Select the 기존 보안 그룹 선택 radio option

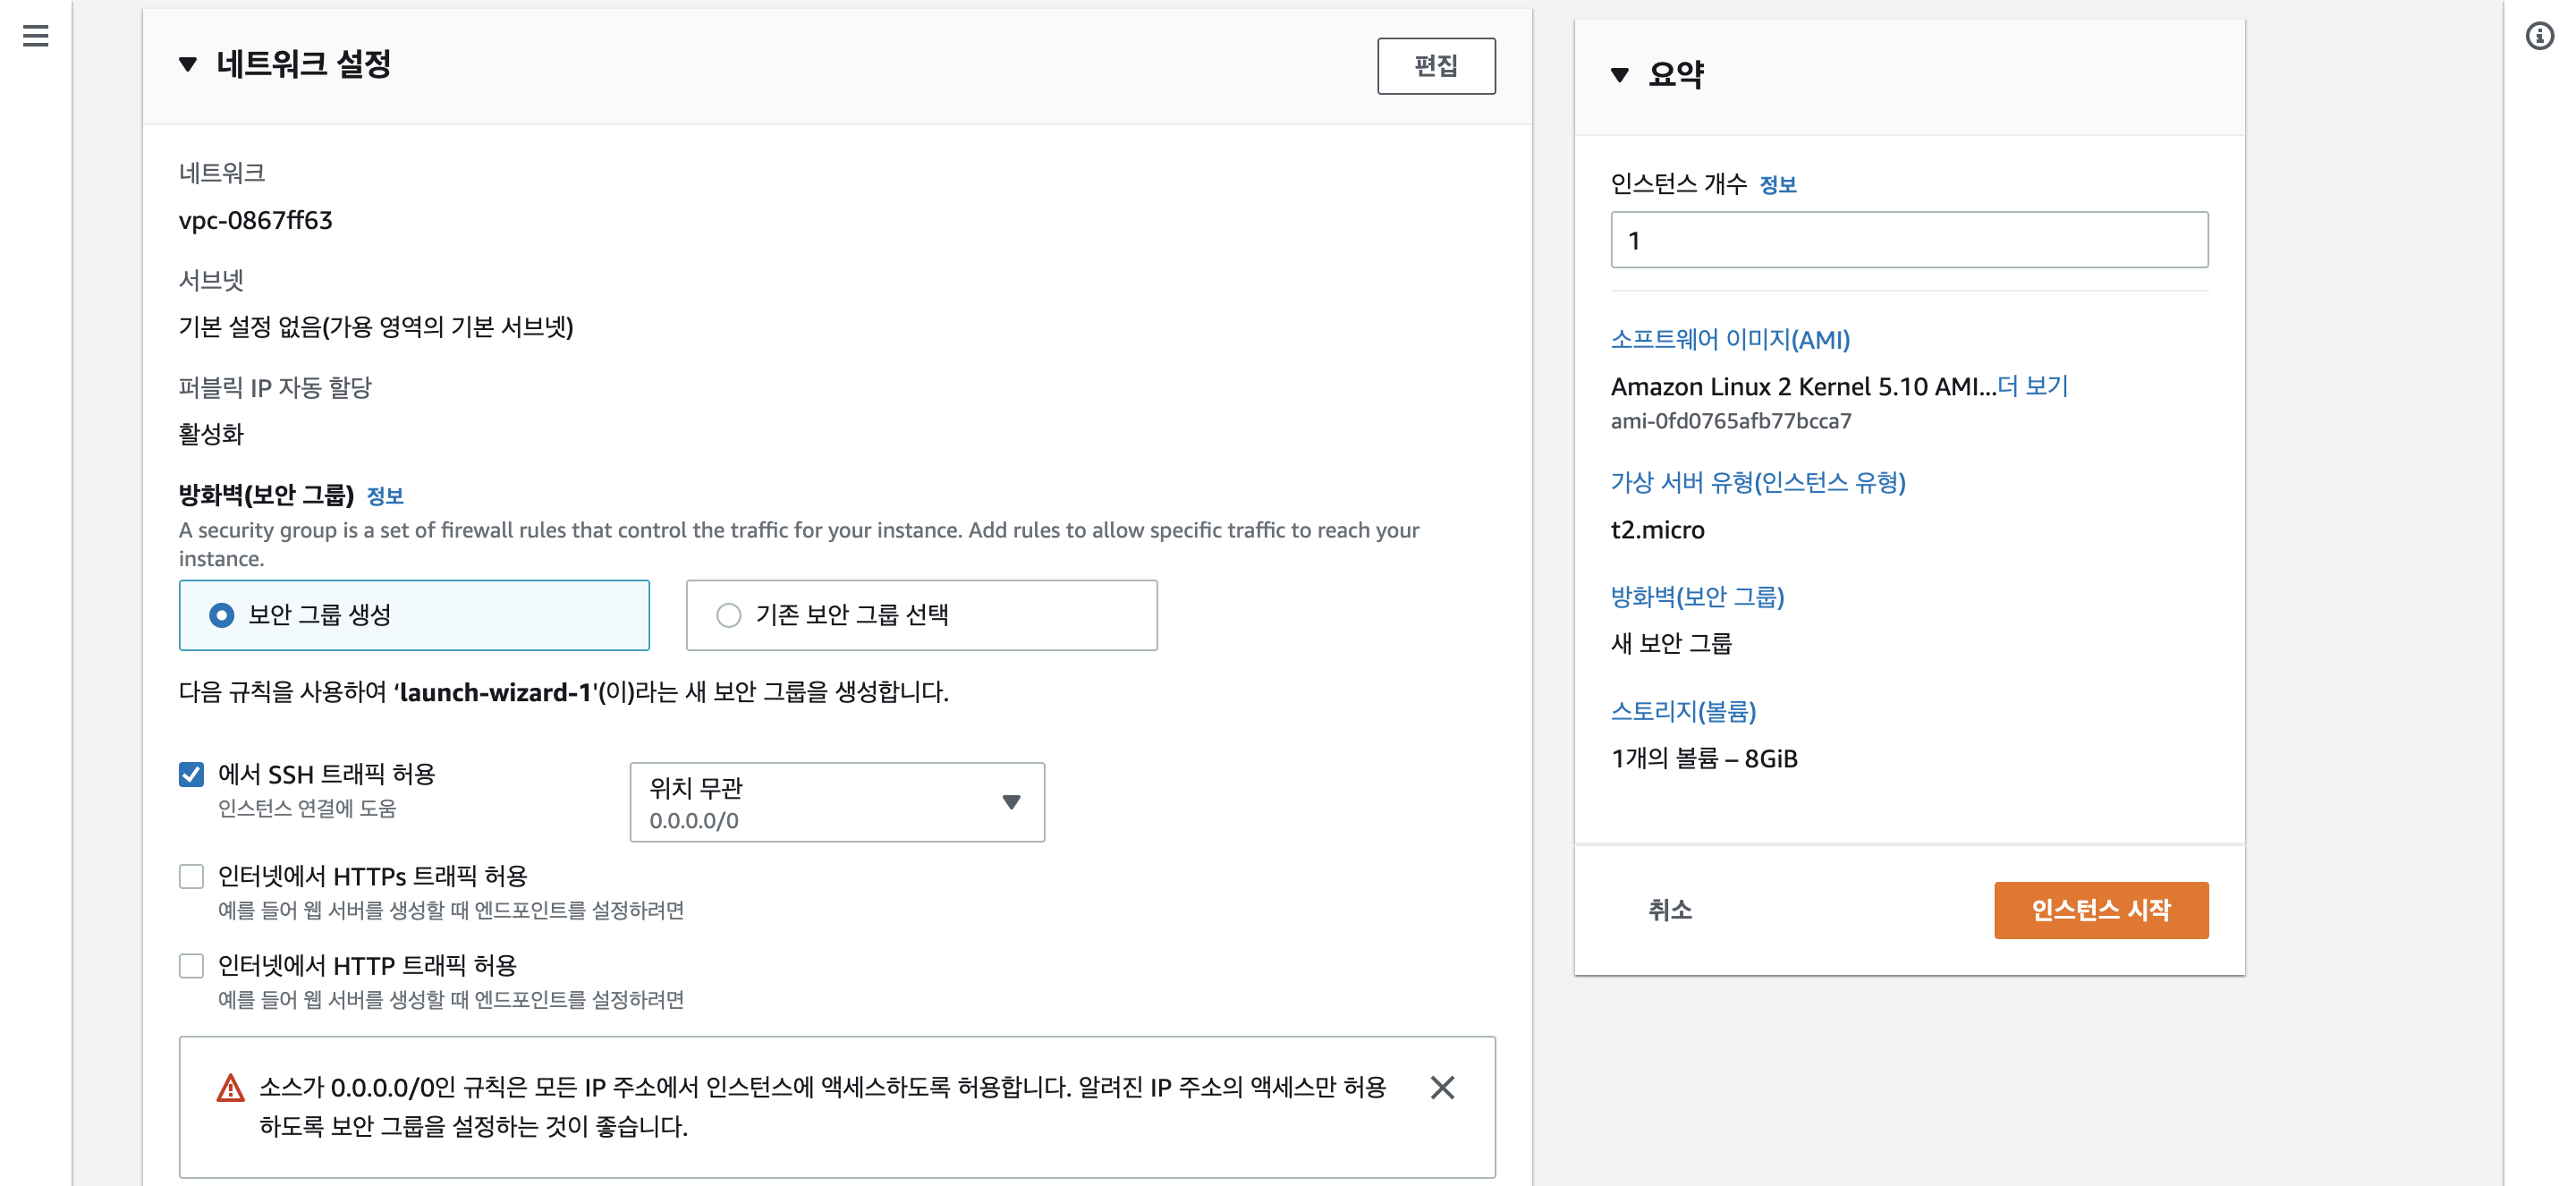point(921,615)
